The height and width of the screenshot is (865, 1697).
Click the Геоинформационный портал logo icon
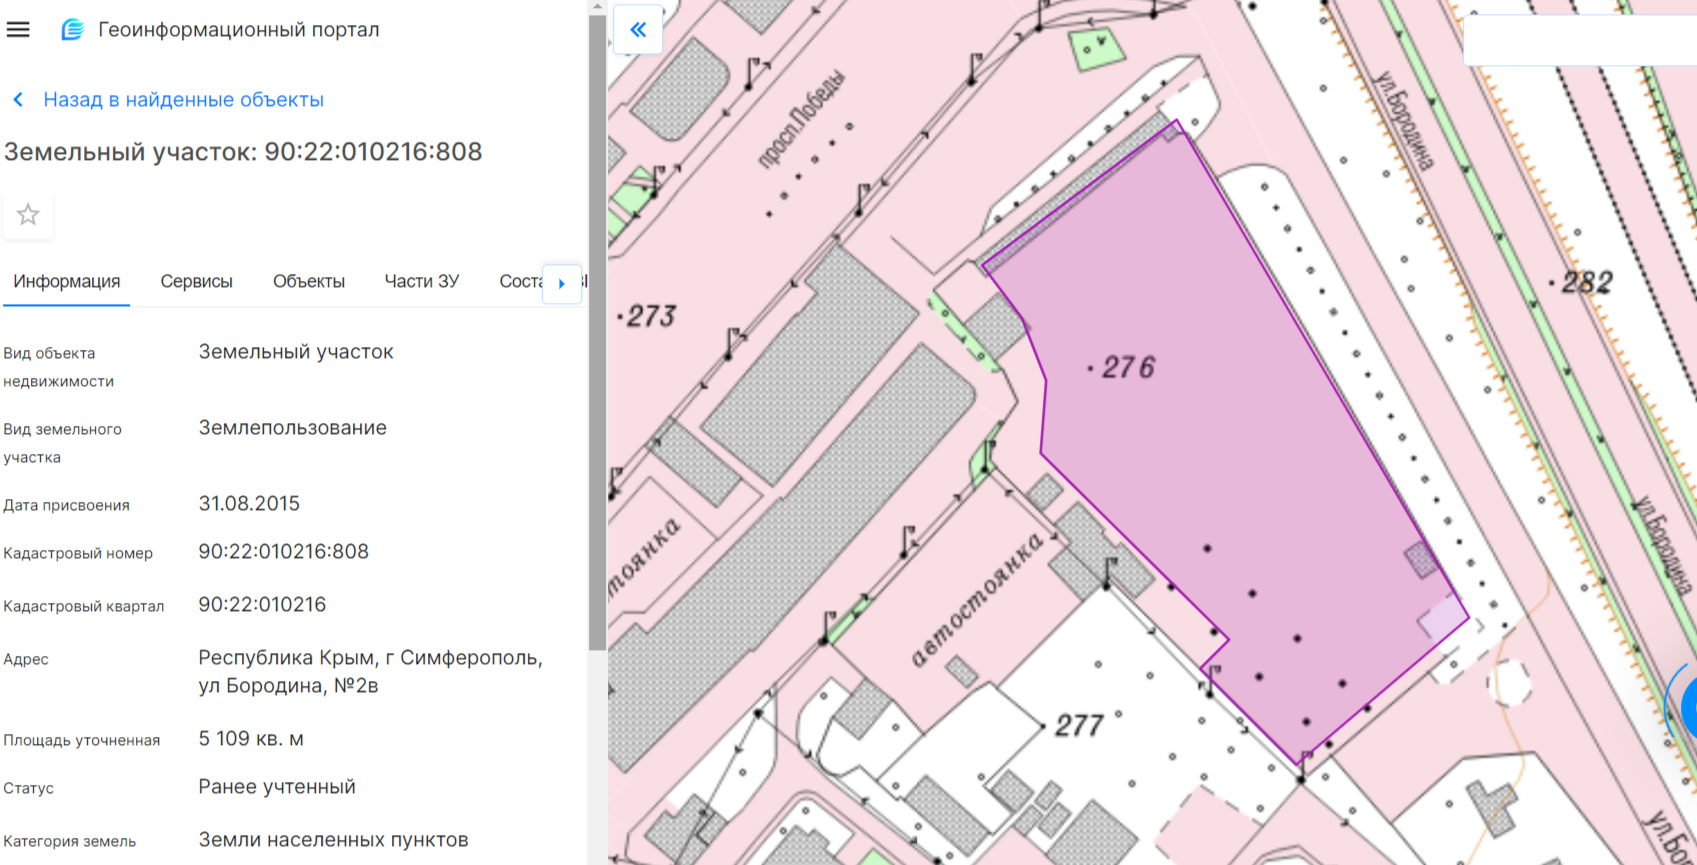pyautogui.click(x=72, y=30)
